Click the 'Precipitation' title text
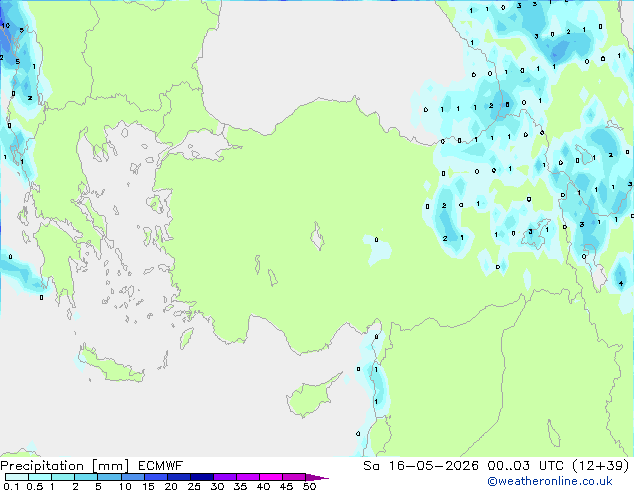Viewport: 634px width, 490px height. (42, 466)
